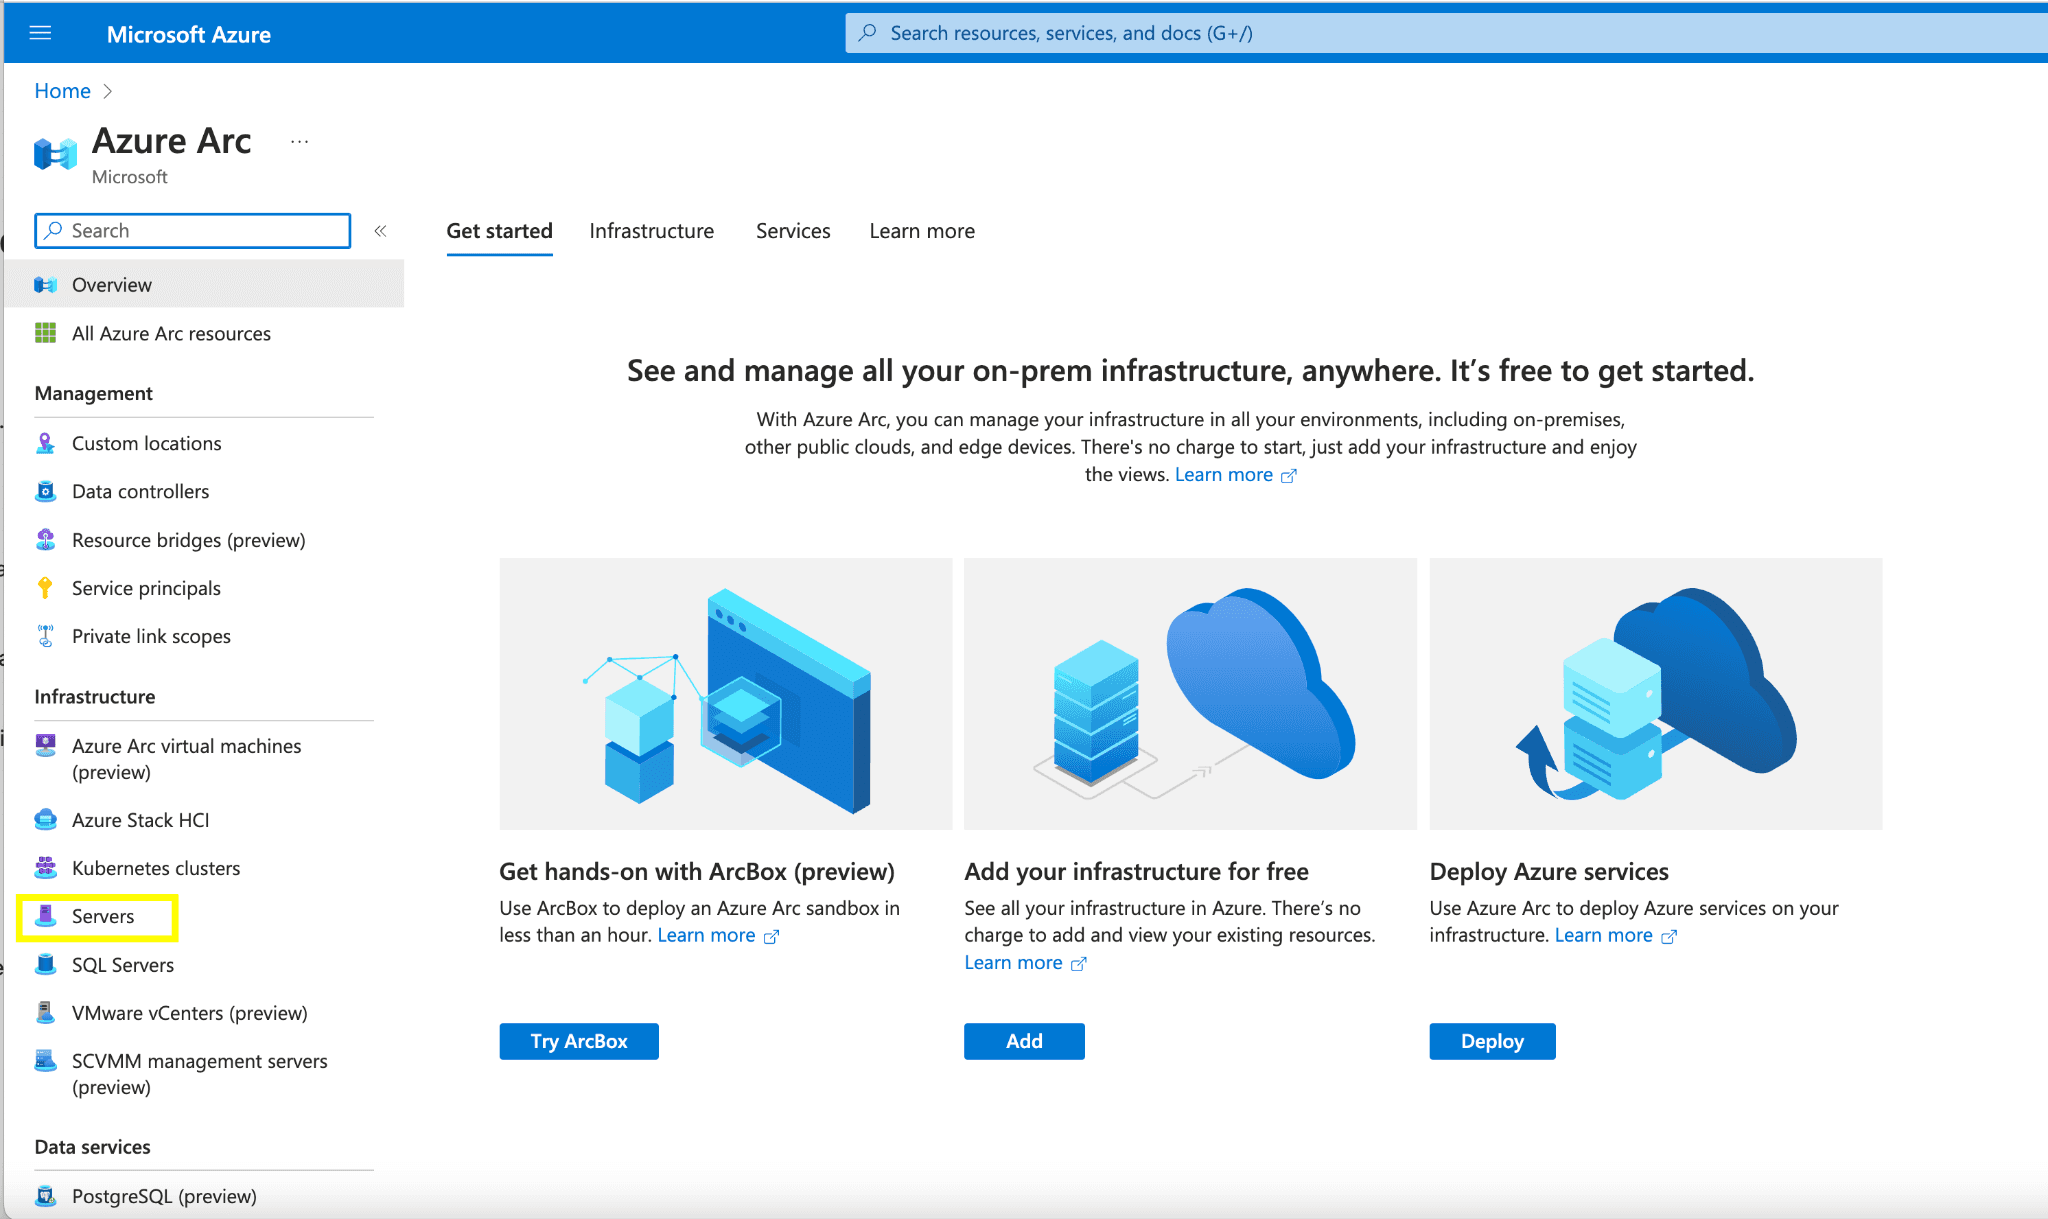2048x1219 pixels.
Task: Click the Home breadcrumb chevron
Action: click(x=108, y=91)
